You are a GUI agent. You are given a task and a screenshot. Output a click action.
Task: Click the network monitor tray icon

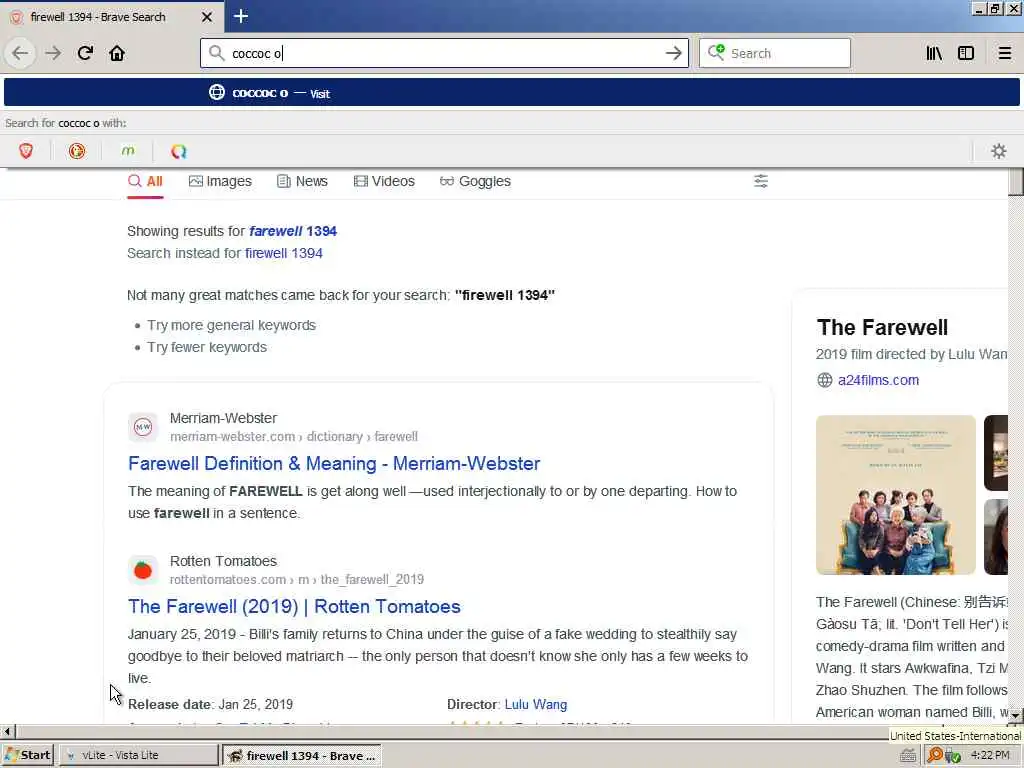pyautogui.click(x=953, y=756)
